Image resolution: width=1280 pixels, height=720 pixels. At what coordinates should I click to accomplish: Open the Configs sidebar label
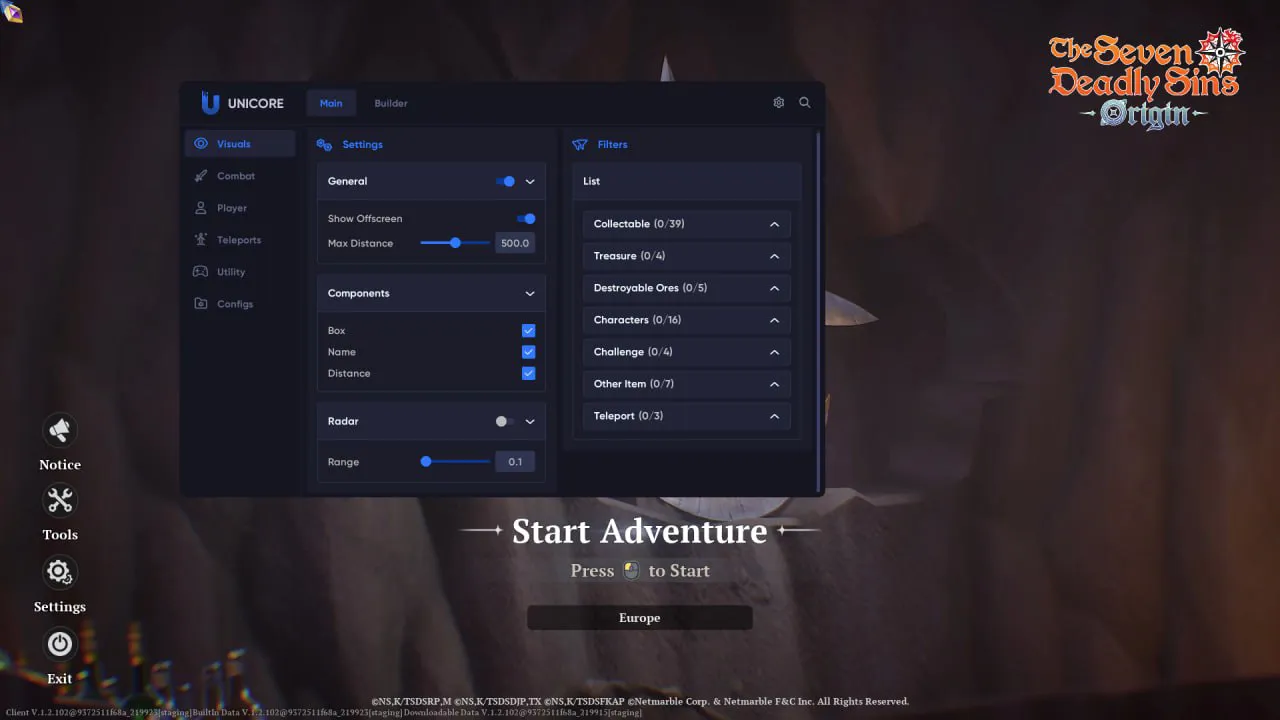coord(235,304)
